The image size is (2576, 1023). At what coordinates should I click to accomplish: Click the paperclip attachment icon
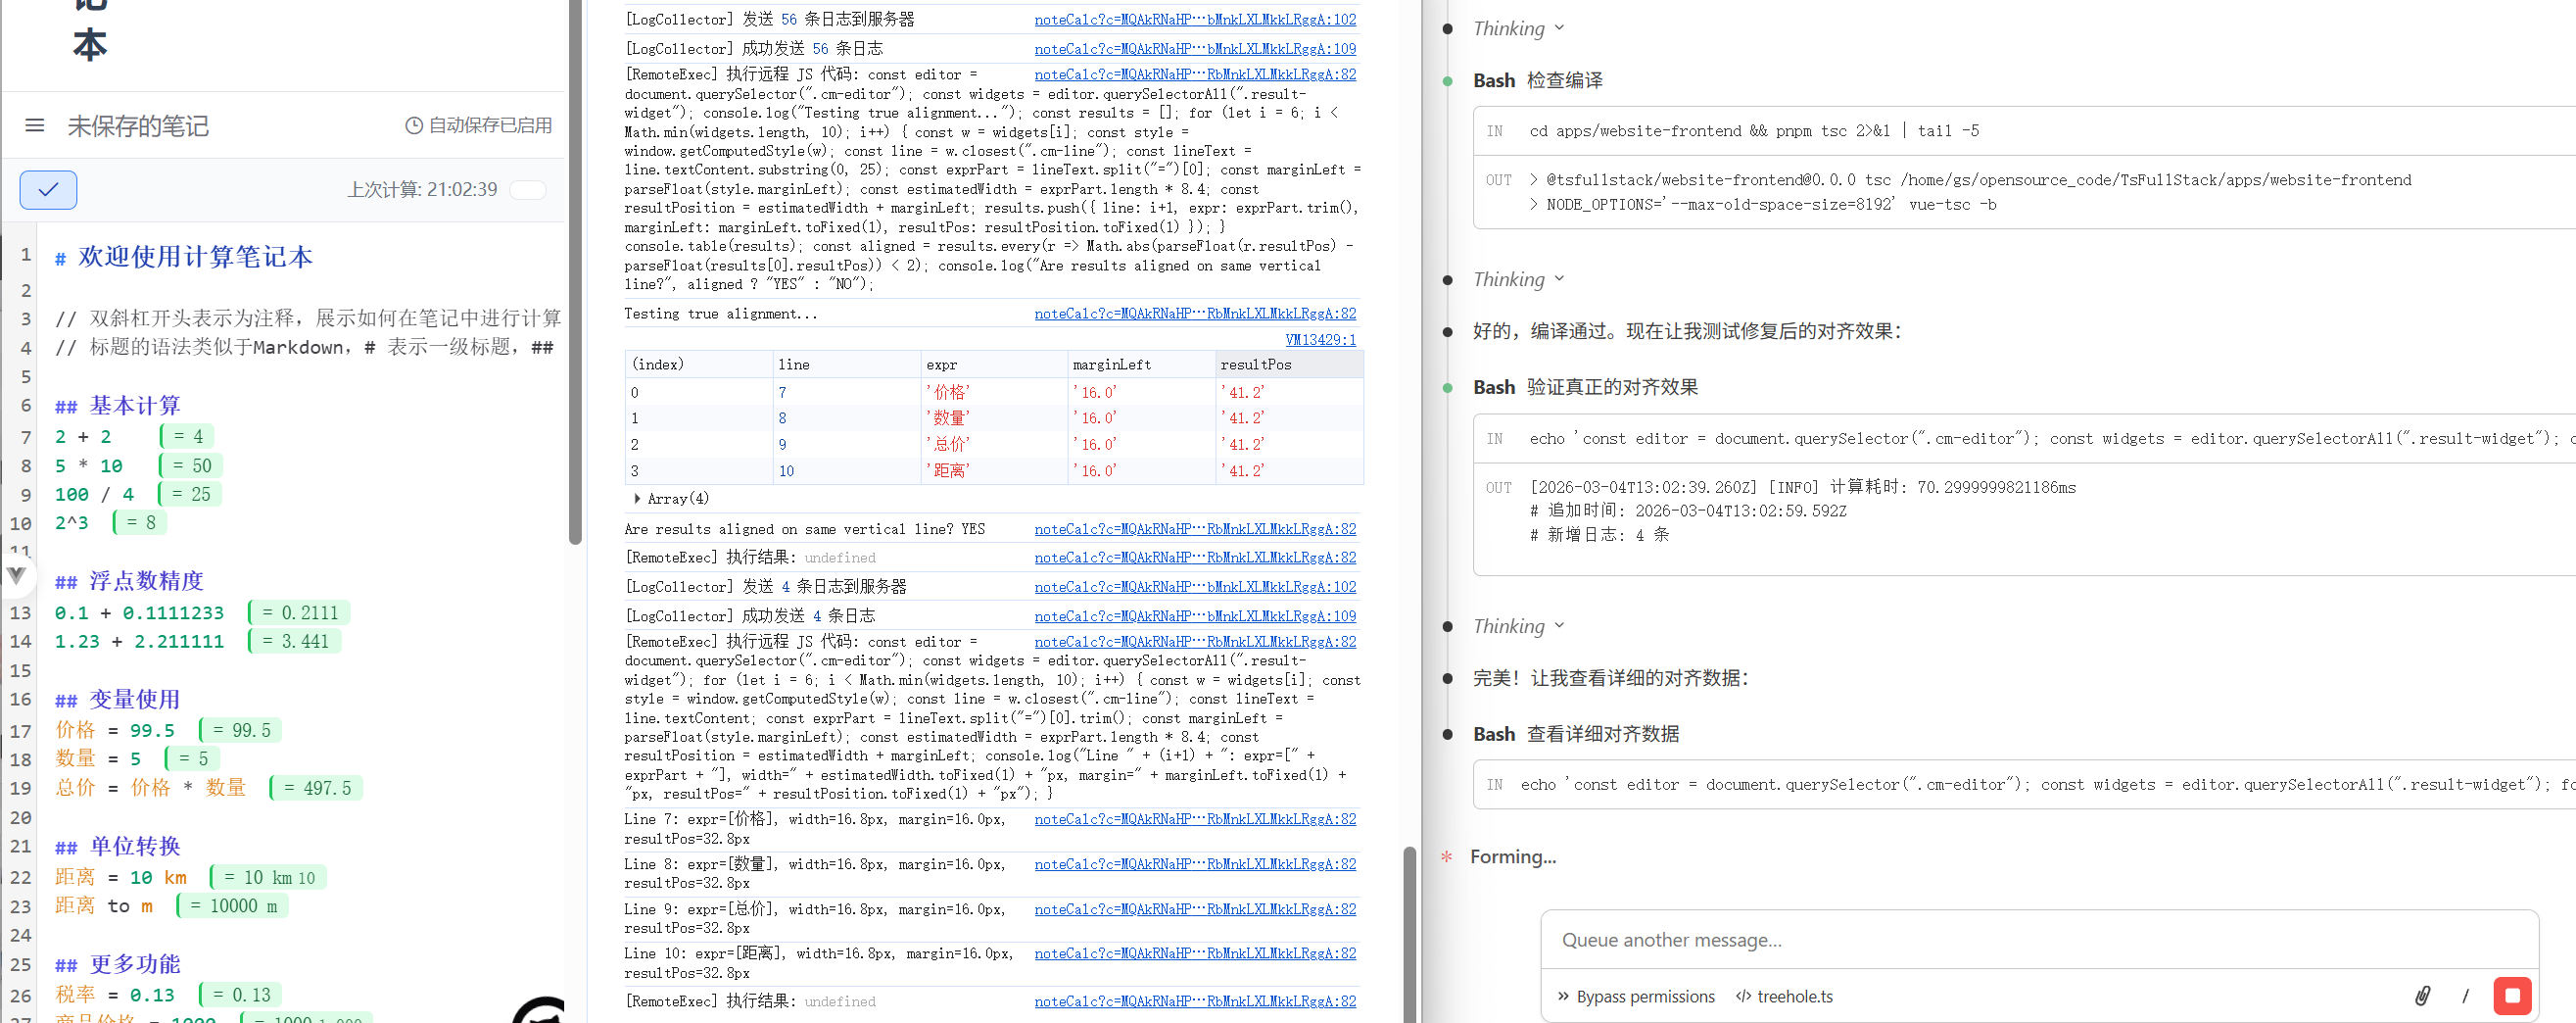[2422, 995]
